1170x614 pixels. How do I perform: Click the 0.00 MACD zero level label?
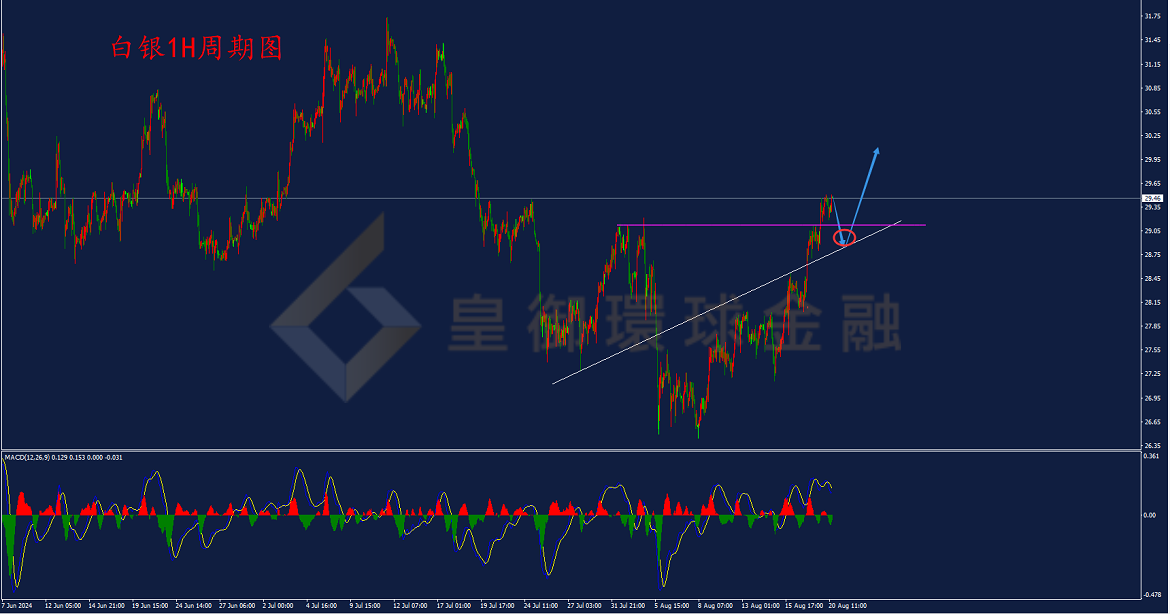[1150, 515]
